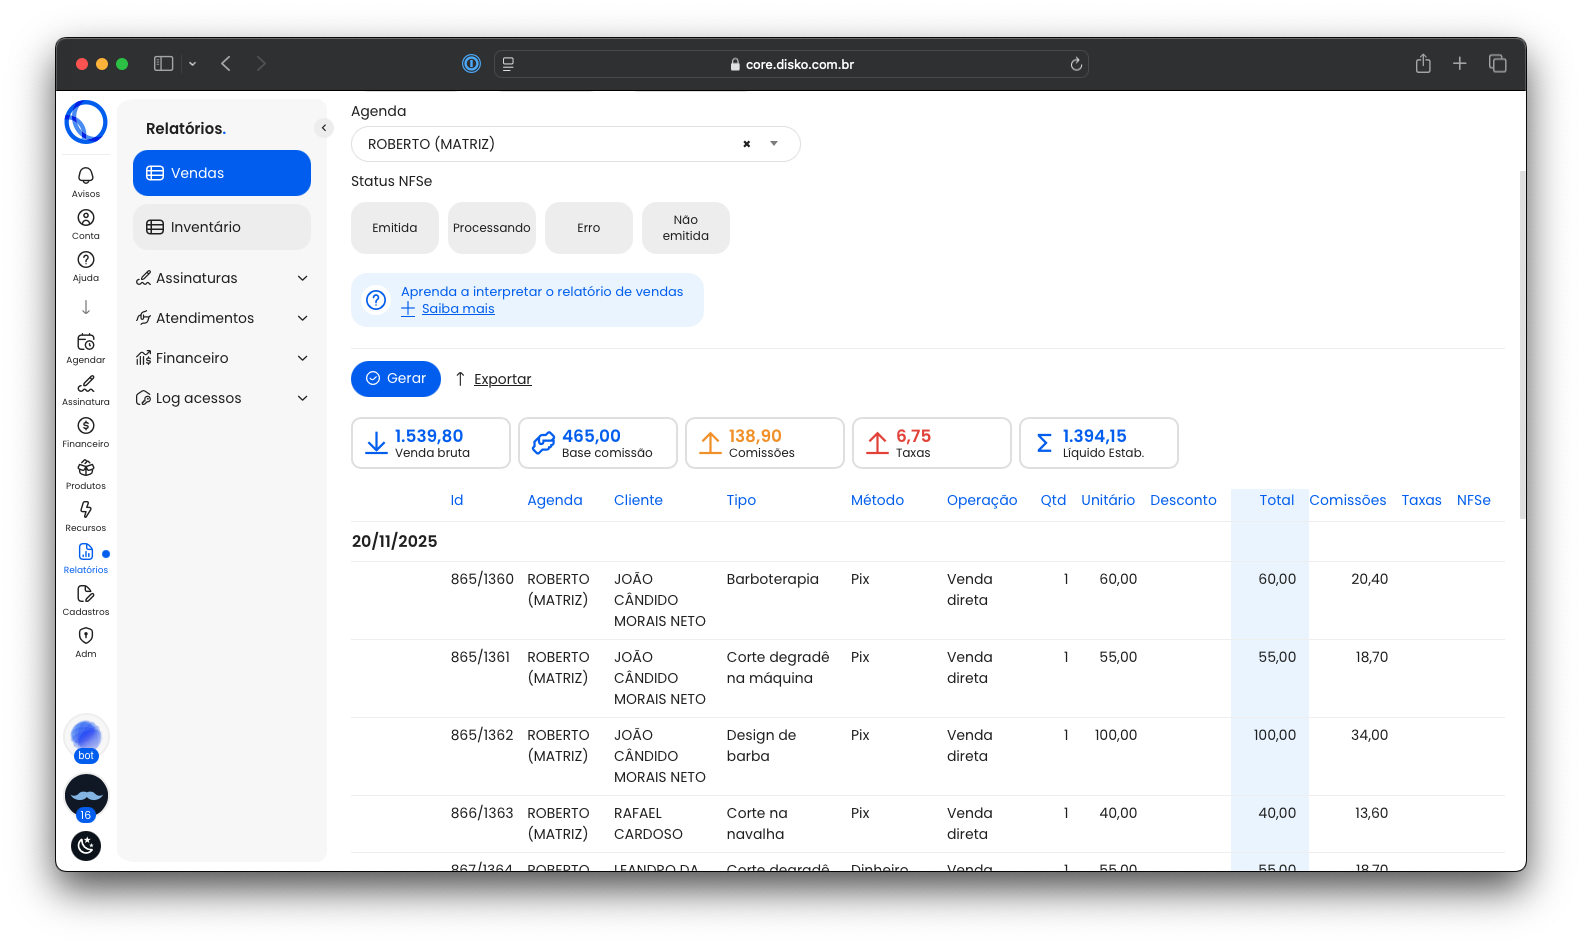Sort by Método column header
Viewport: 1582px width, 945px height.
[x=877, y=500]
